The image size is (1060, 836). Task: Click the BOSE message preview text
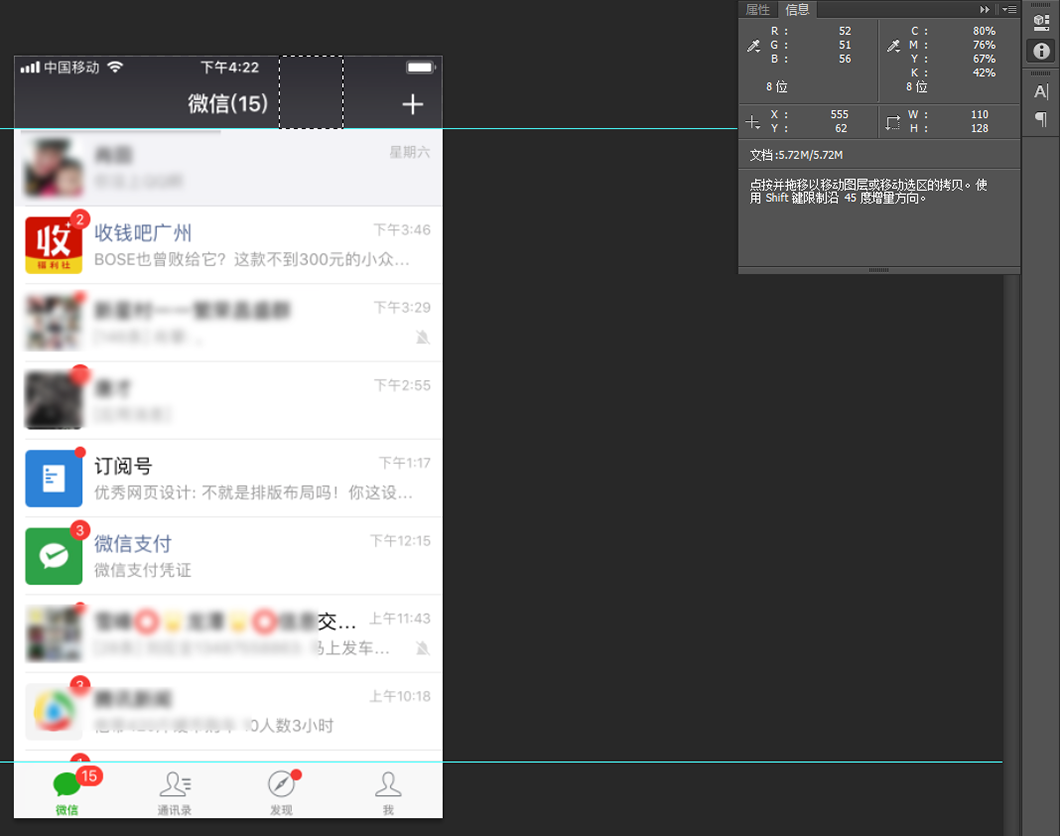click(251, 260)
